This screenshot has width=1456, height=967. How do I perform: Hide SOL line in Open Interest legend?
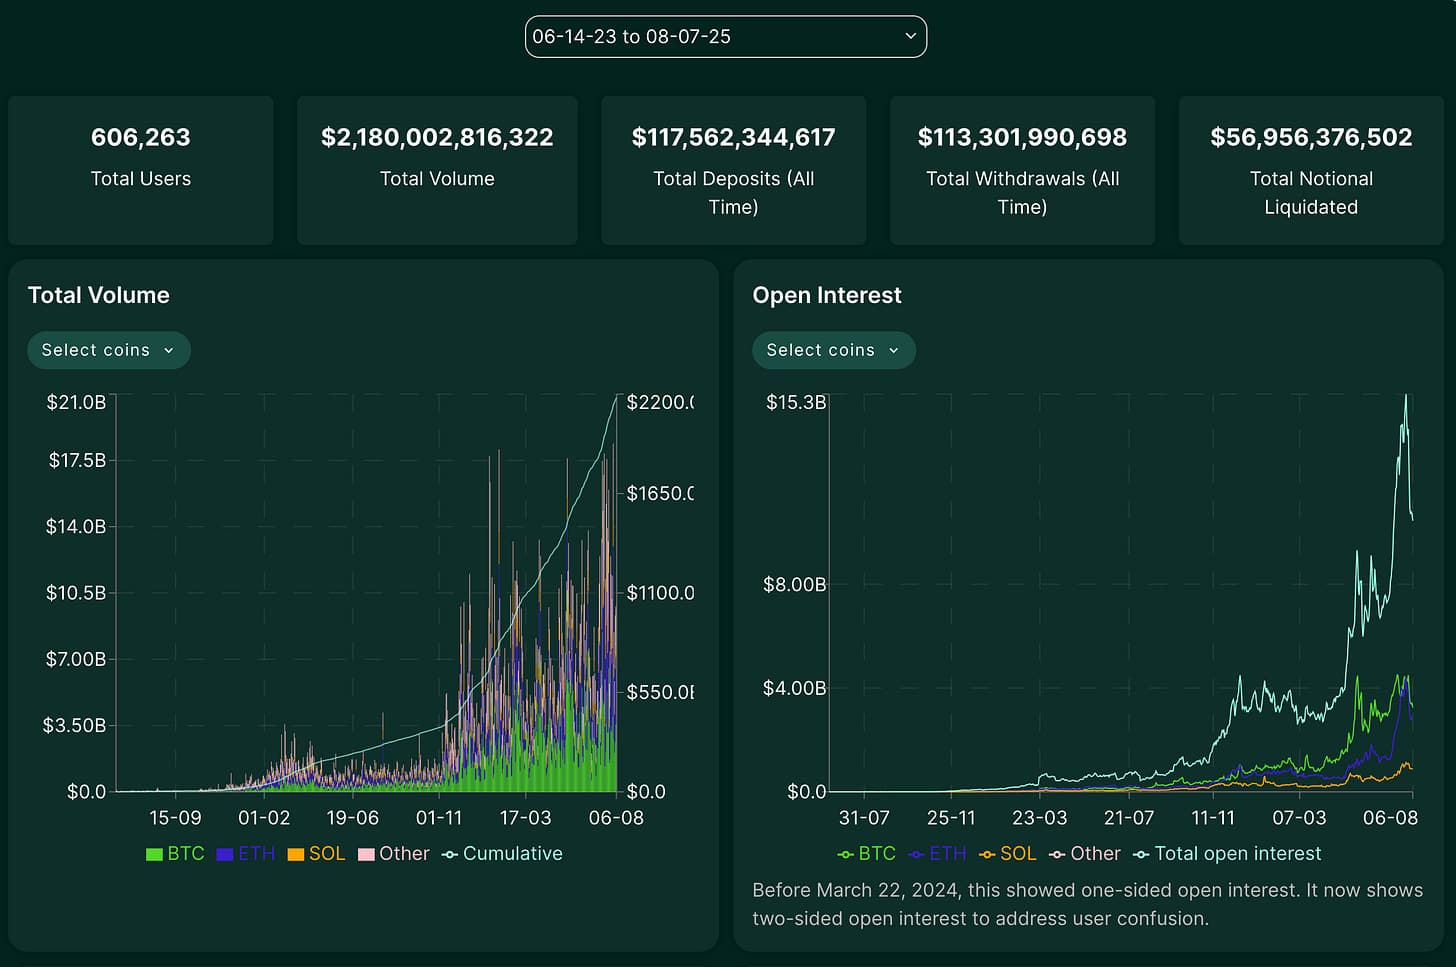point(1007,854)
